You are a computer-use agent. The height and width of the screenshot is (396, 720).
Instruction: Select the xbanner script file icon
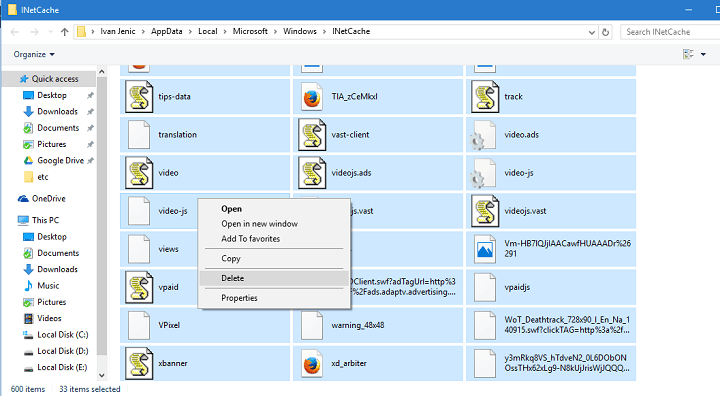(139, 363)
